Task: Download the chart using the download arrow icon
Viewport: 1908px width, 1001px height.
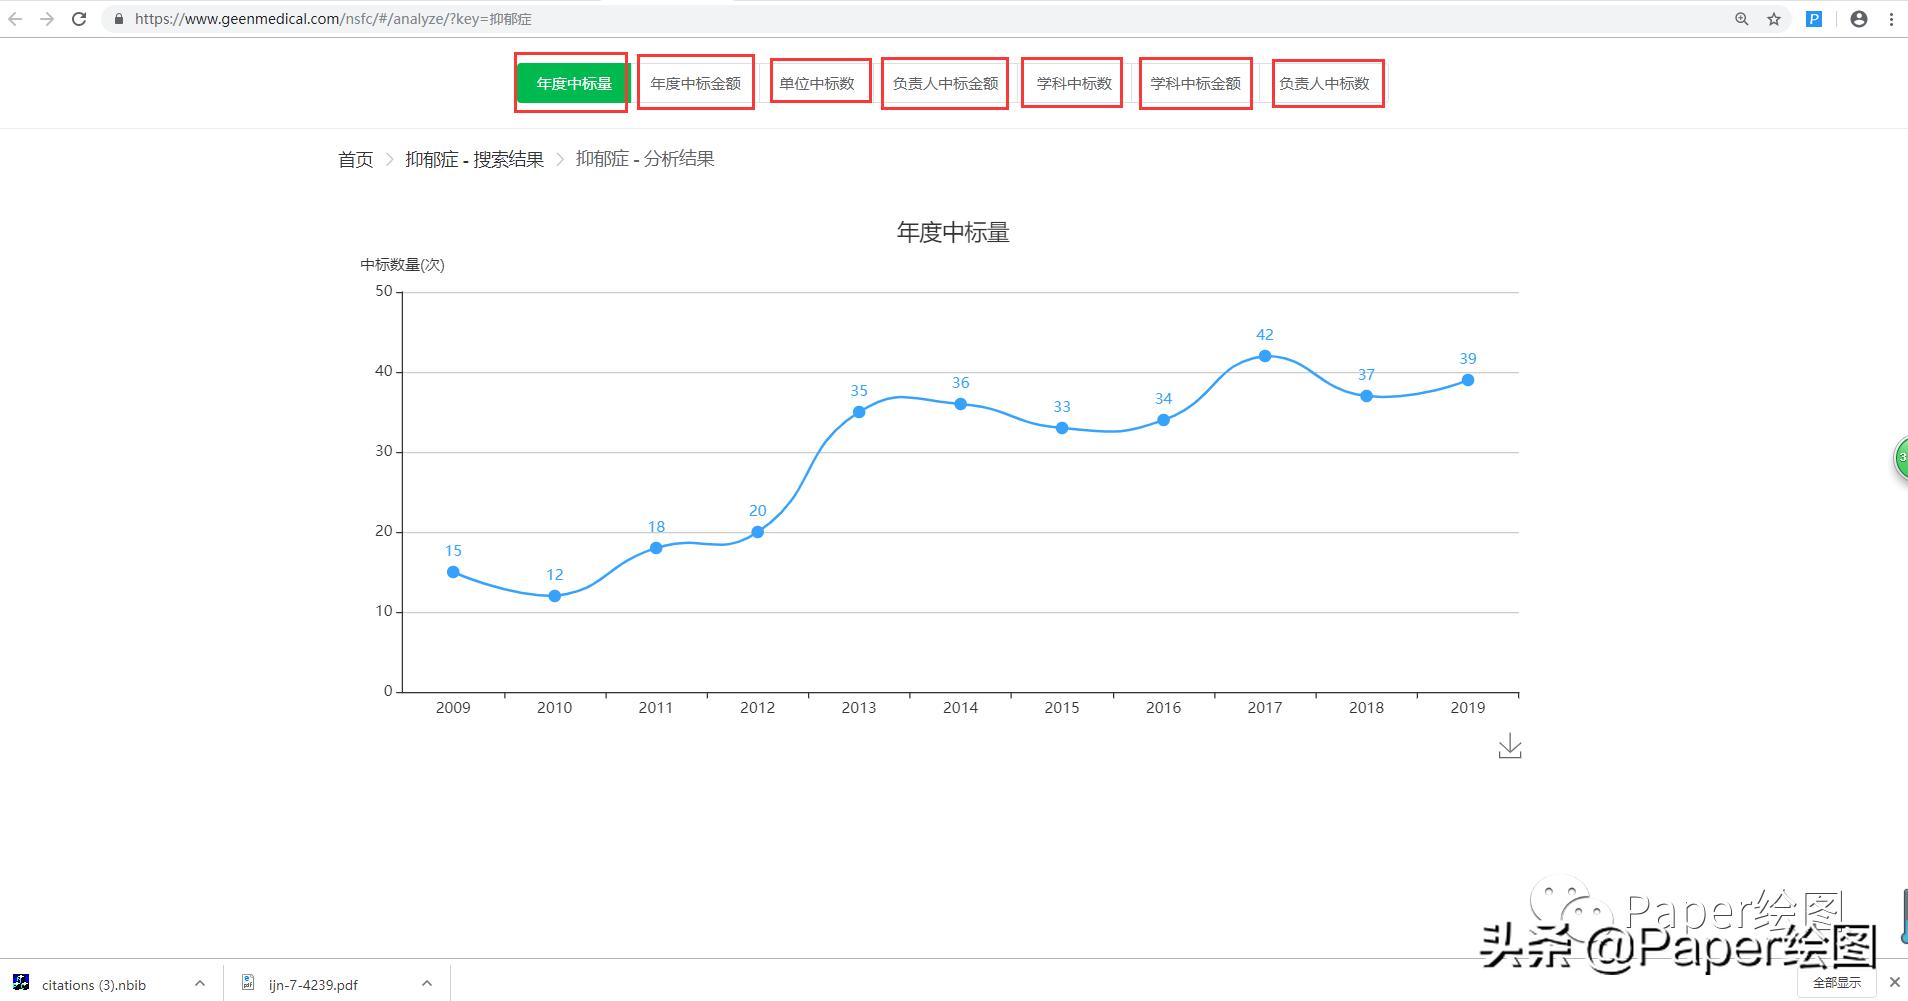Action: tap(1510, 745)
